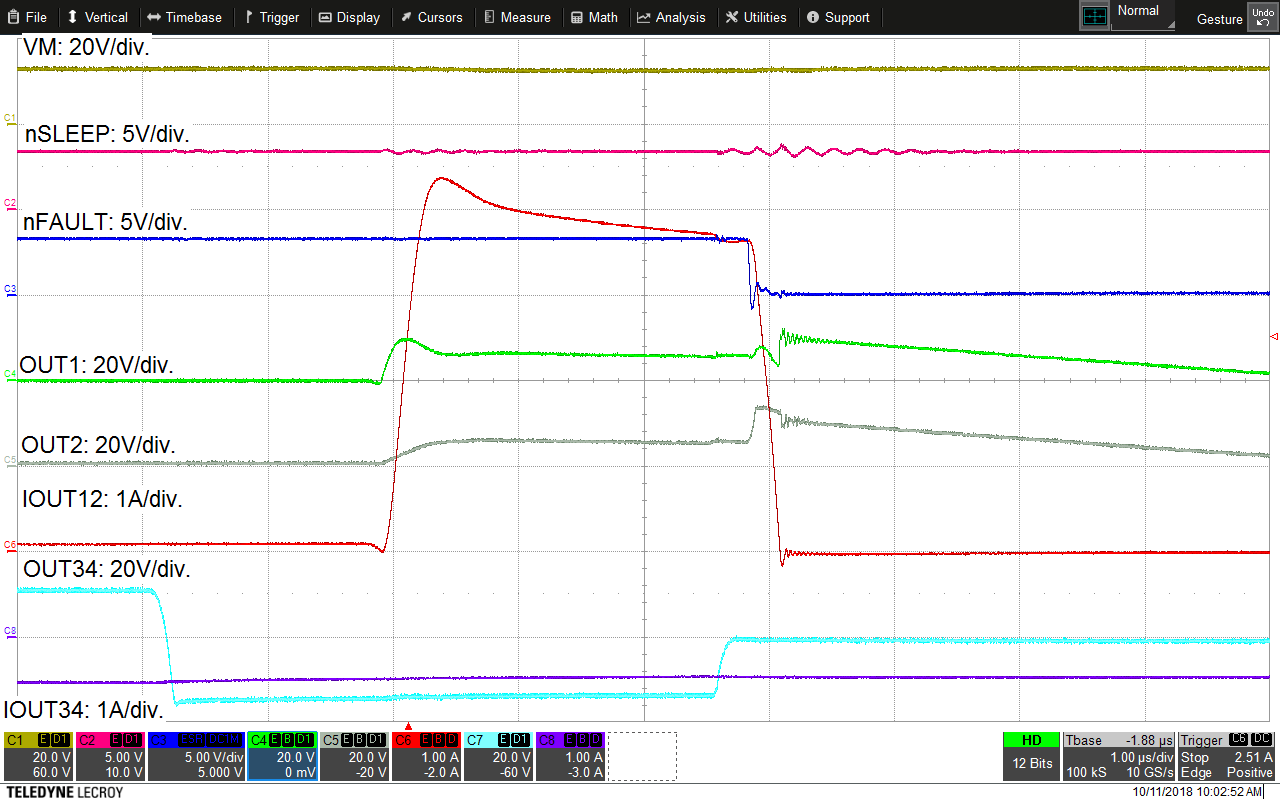Open the pink C2 channel descriptor
Image resolution: width=1280 pixels, height=800 pixels.
(x=110, y=756)
